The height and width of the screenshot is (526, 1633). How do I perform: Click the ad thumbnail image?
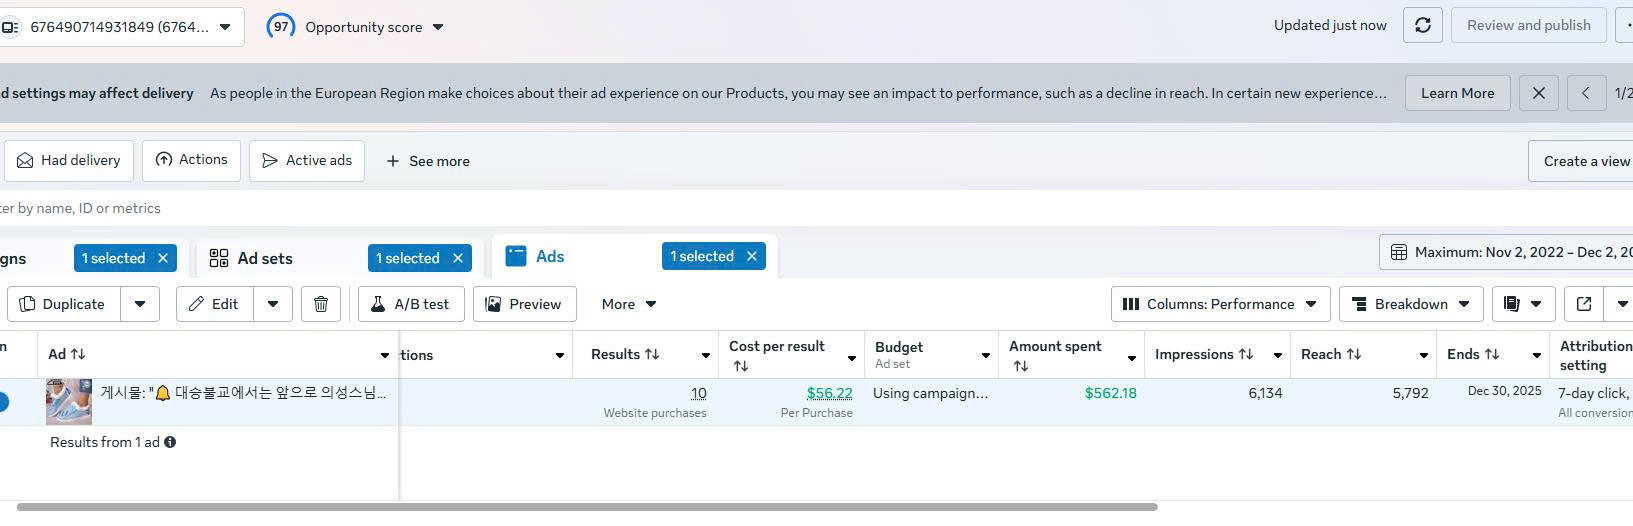pyautogui.click(x=69, y=402)
